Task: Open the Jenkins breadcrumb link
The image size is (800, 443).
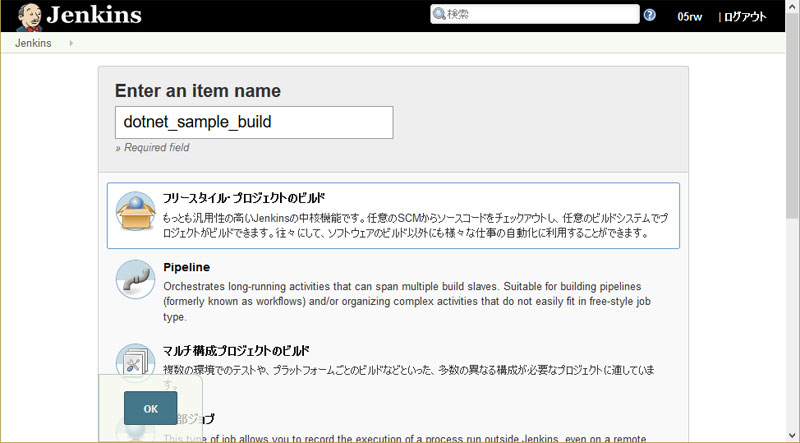Action: tap(33, 43)
